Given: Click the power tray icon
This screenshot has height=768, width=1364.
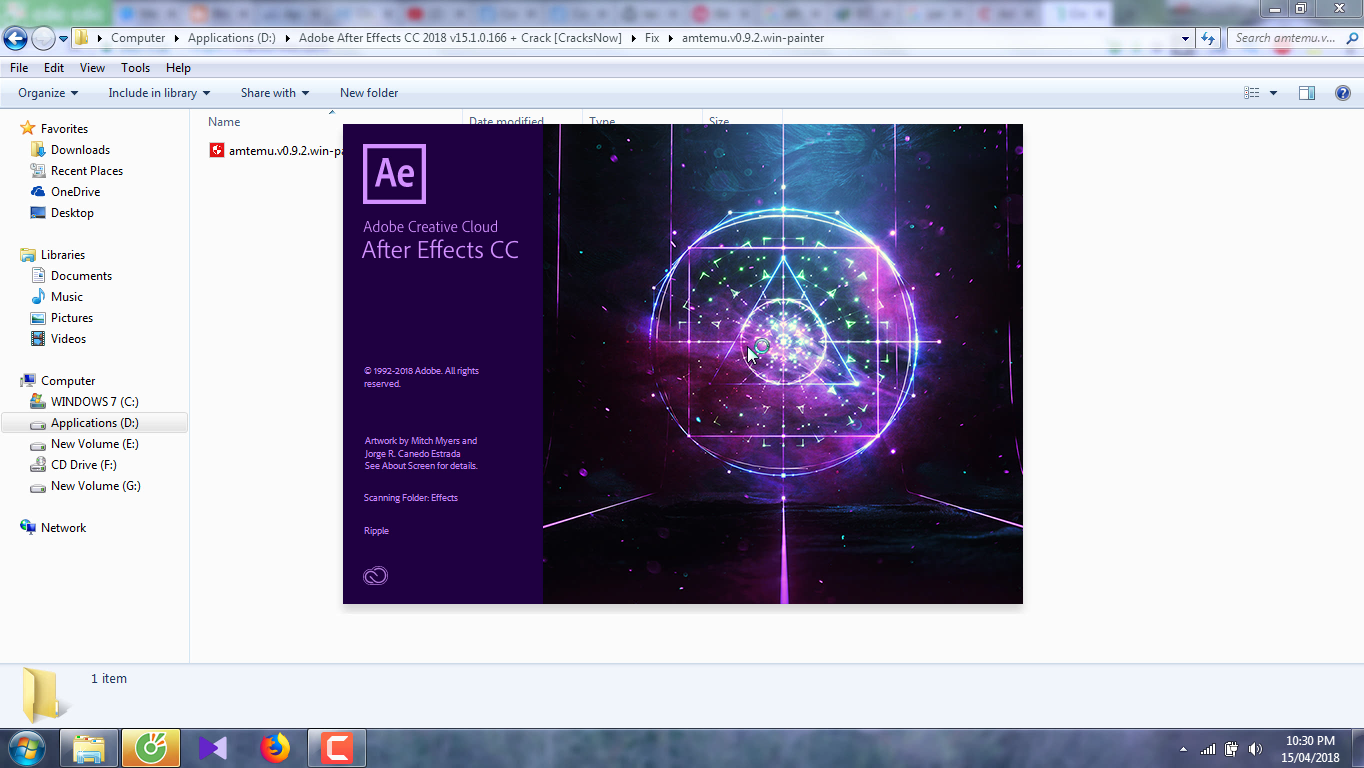Looking at the screenshot, I should click(1232, 749).
